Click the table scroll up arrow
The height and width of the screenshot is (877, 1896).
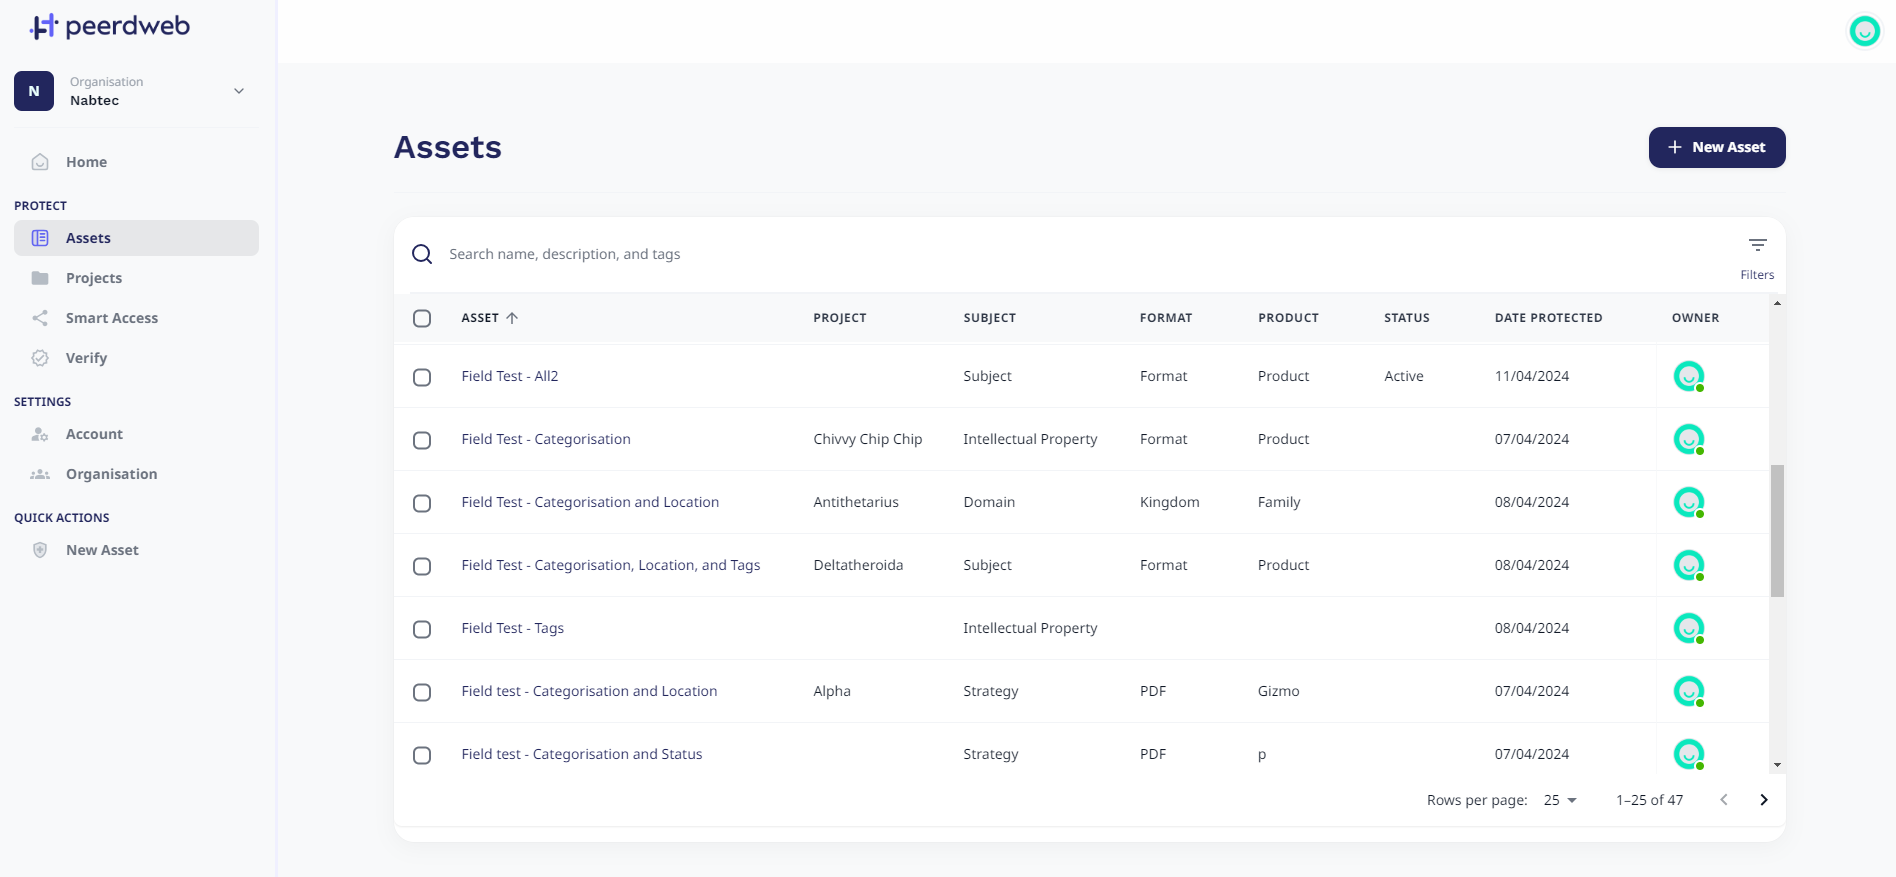(1777, 302)
